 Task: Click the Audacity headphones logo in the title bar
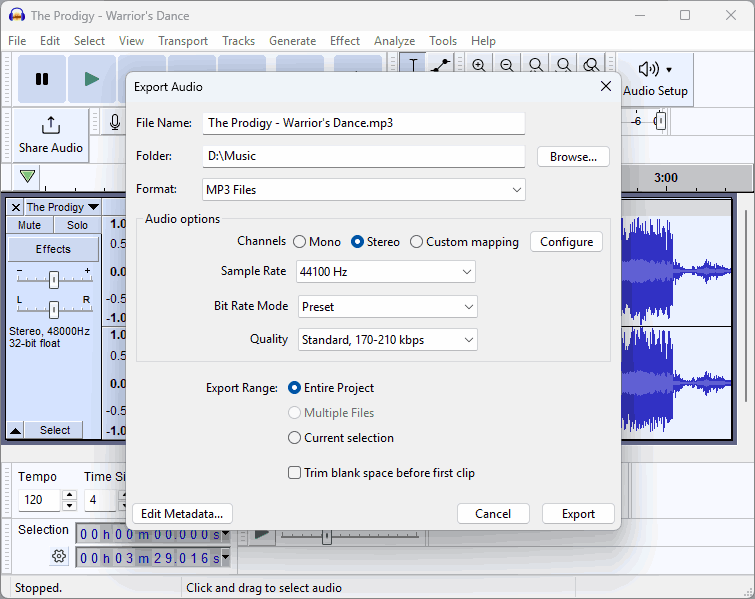[17, 15]
